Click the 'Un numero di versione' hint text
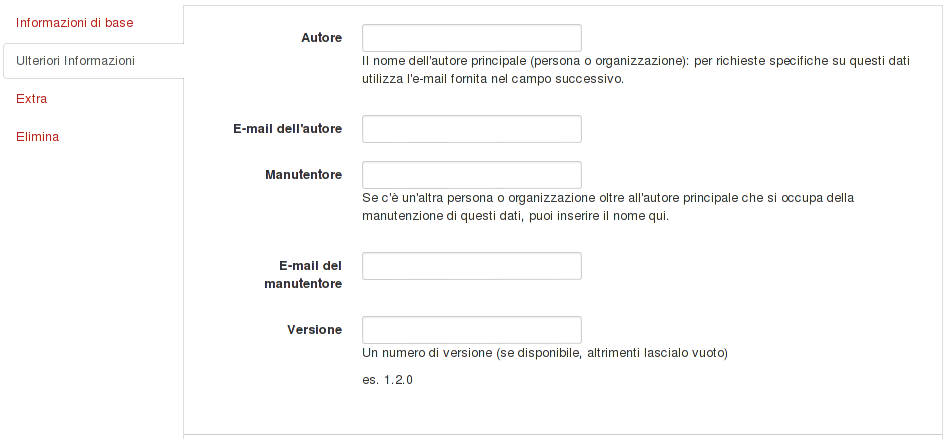The height and width of the screenshot is (439, 946). pyautogui.click(x=545, y=353)
